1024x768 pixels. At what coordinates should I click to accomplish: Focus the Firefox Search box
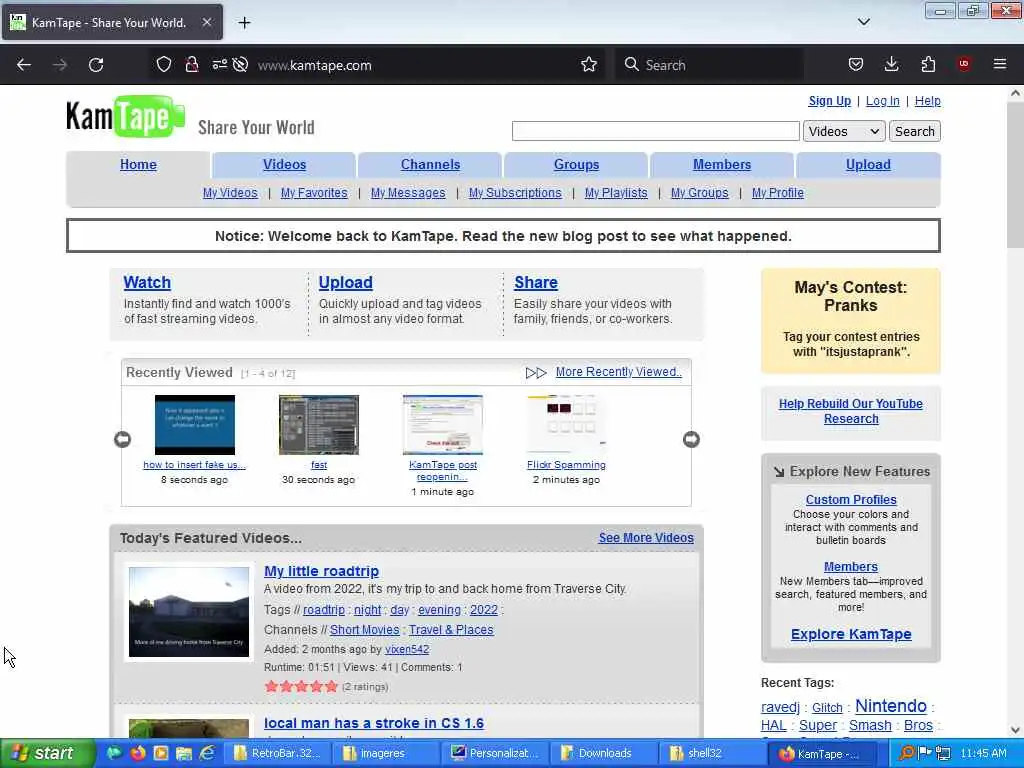709,65
